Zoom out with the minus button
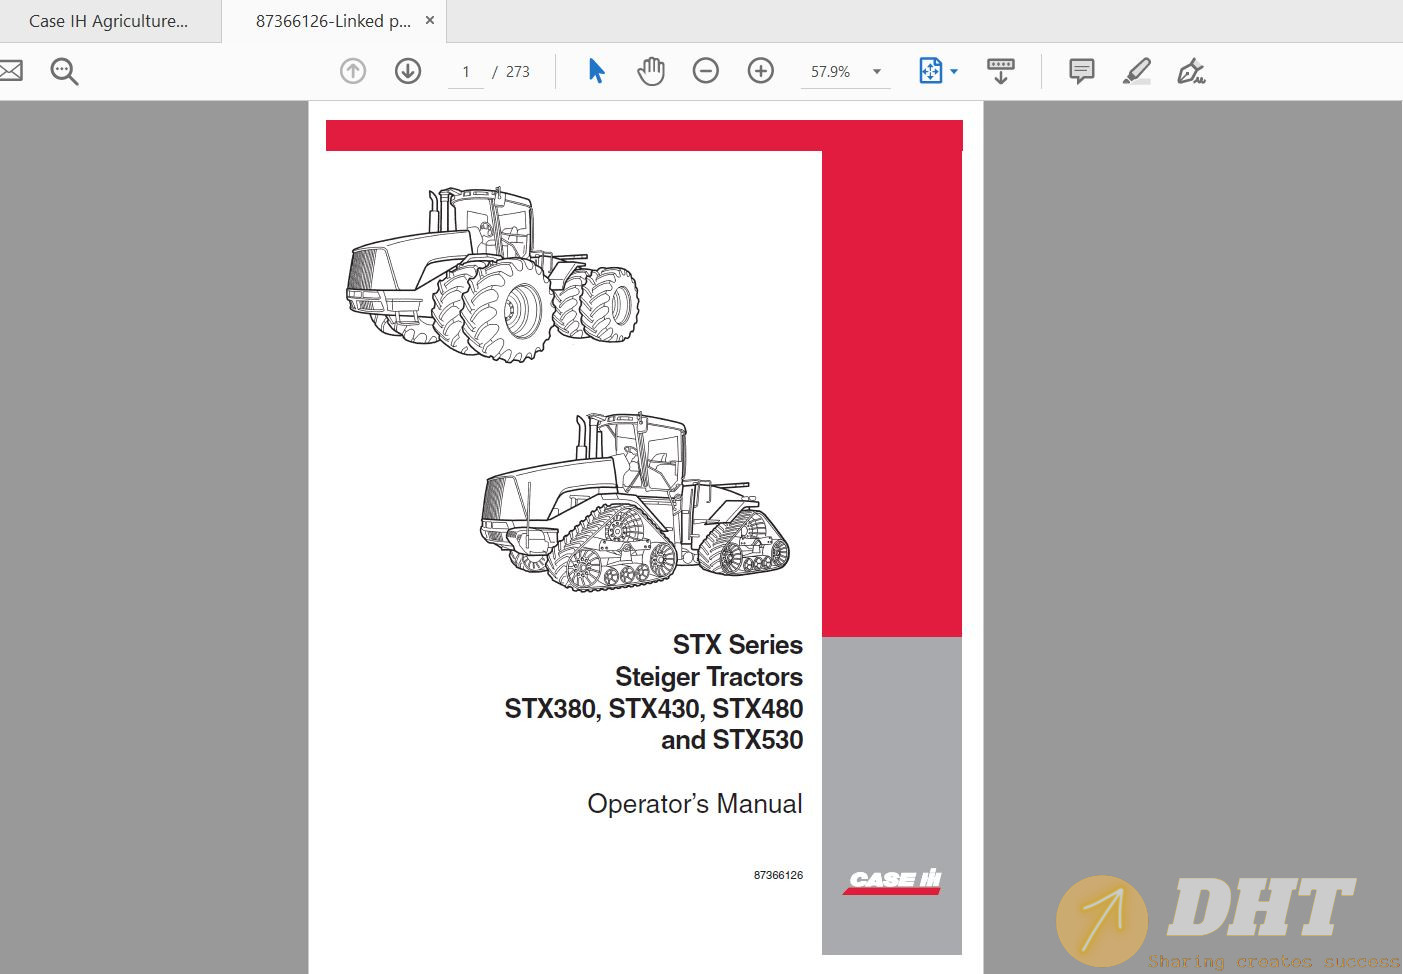The width and height of the screenshot is (1403, 974). click(706, 71)
